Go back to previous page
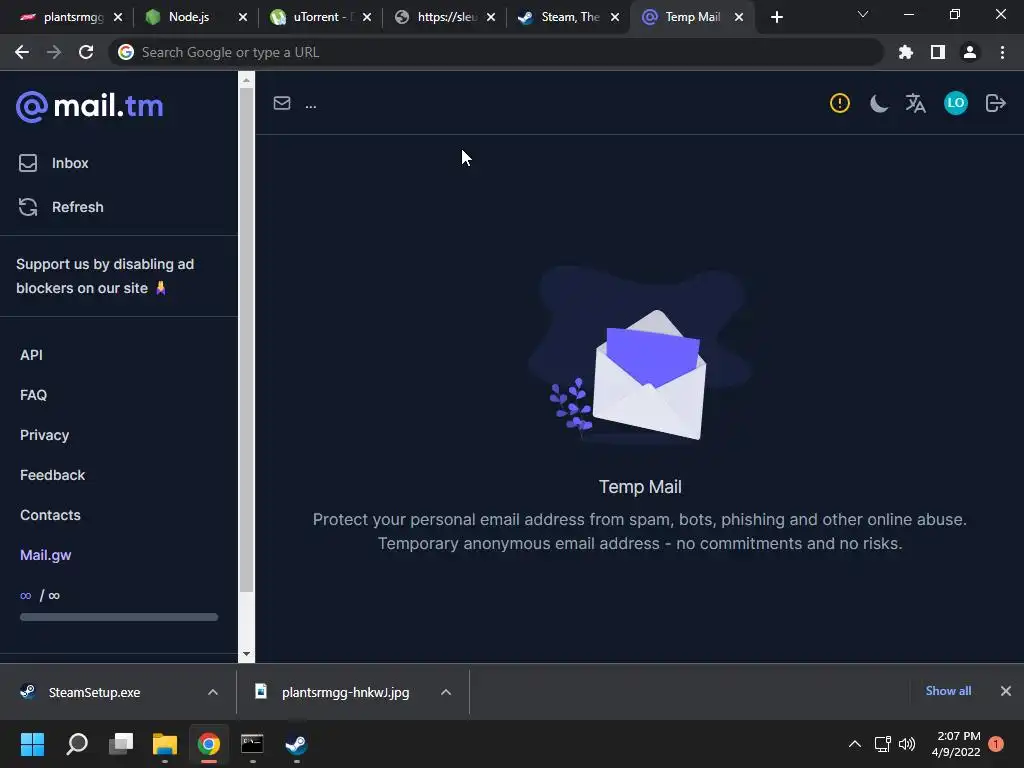This screenshot has width=1024, height=768. (x=22, y=52)
